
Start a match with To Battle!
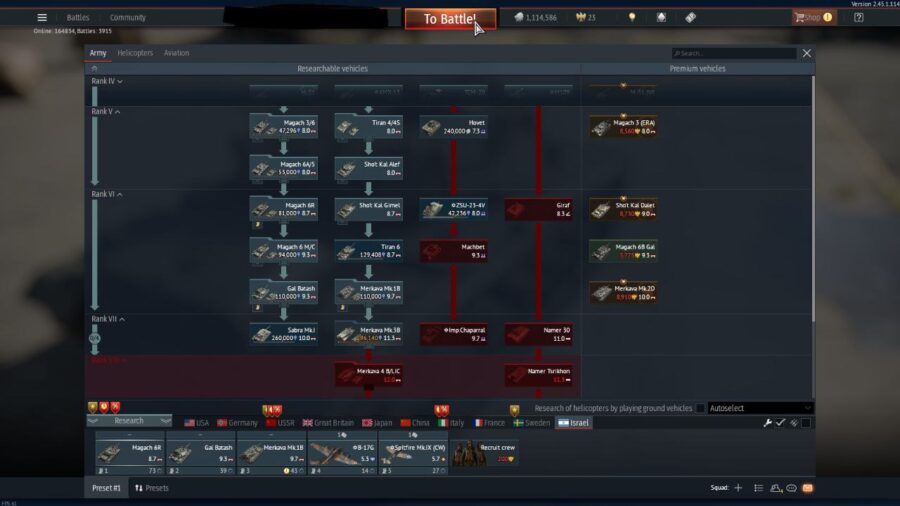tap(450, 19)
